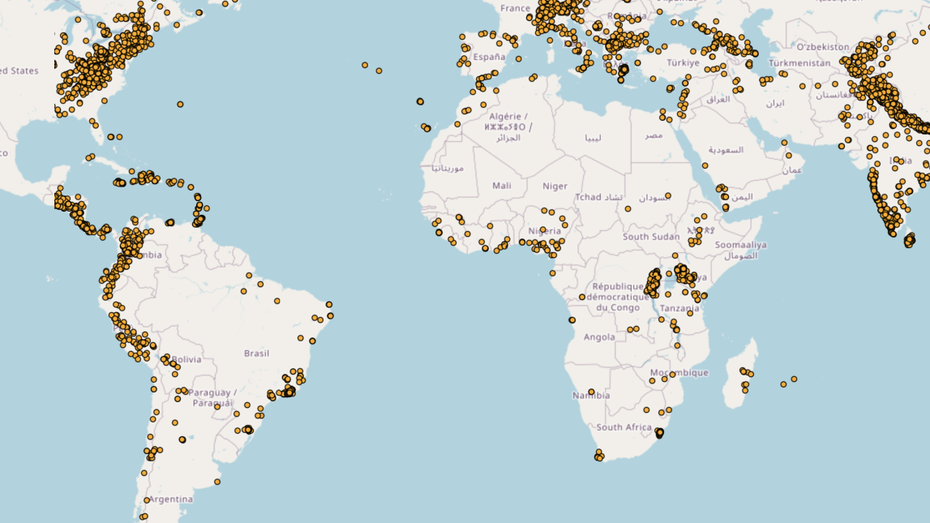
Task: Click the westernmost mid-Atlantic marker west of España
Action: [365, 65]
